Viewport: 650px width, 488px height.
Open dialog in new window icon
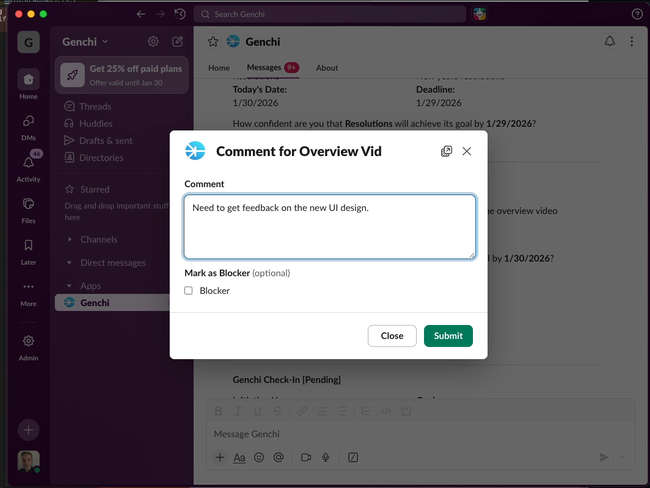446,151
